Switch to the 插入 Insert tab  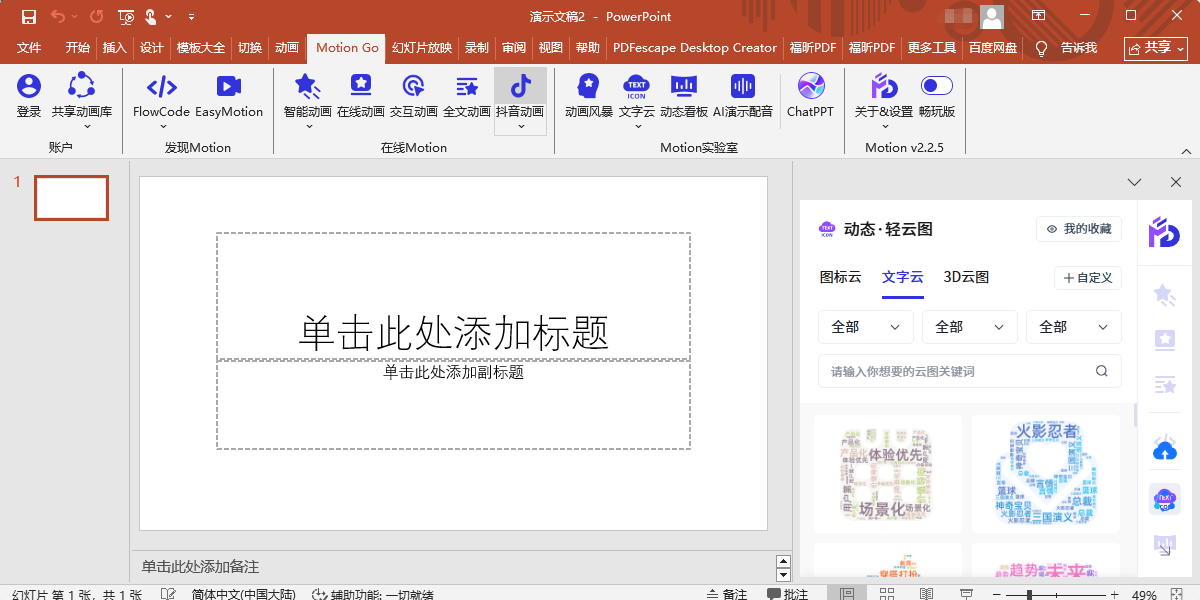point(115,47)
